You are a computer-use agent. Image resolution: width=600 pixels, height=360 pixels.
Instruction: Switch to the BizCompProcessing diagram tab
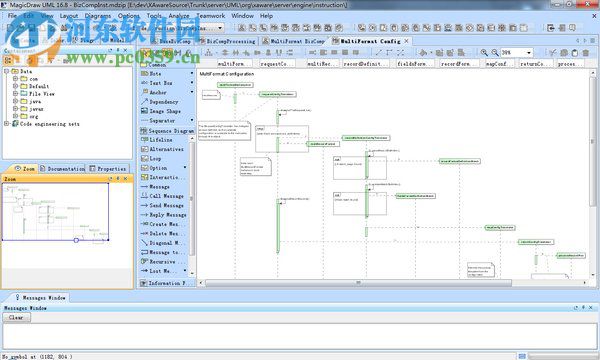pyautogui.click(x=227, y=41)
